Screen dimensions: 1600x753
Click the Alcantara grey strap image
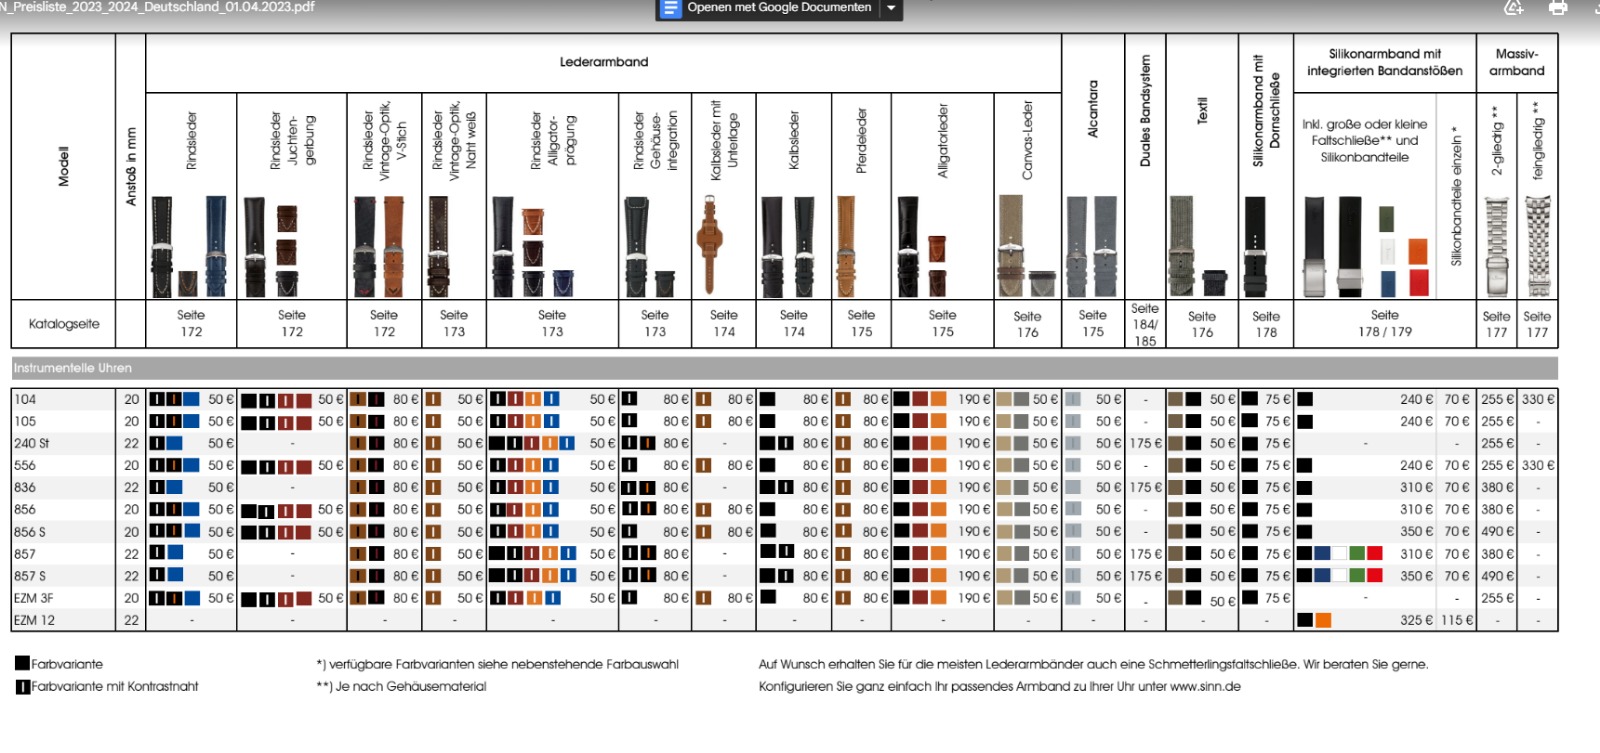tap(1091, 246)
